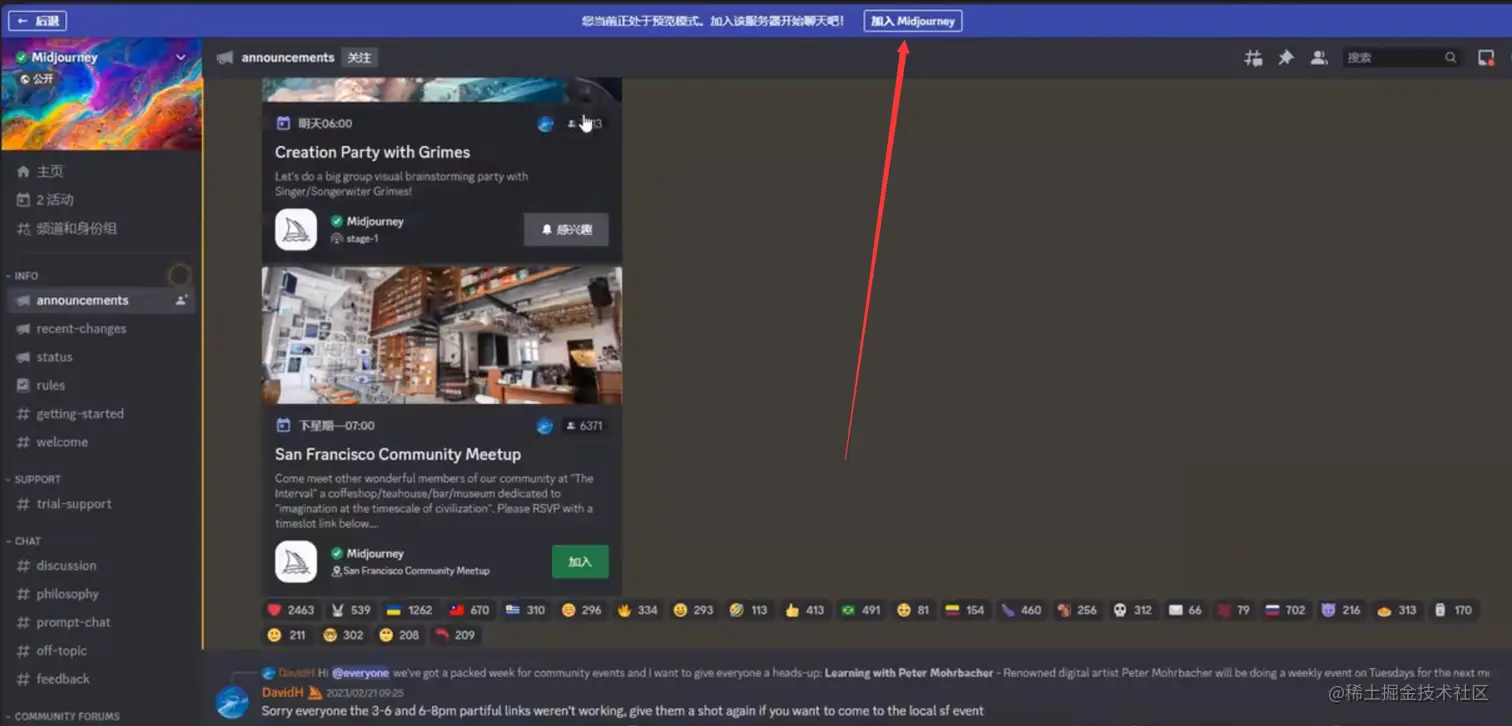Click the Creation Party with Grimes title

click(372, 152)
